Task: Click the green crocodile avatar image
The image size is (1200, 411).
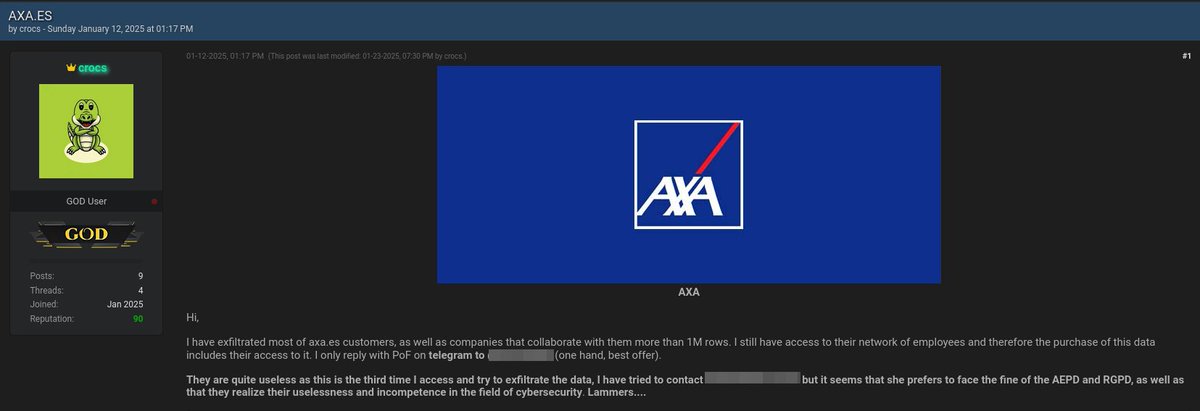Action: (x=85, y=132)
